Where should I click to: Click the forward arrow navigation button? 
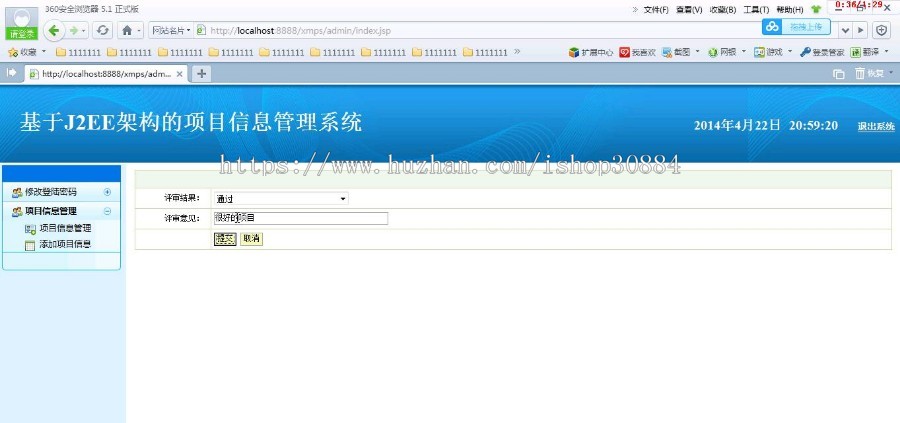(73, 30)
